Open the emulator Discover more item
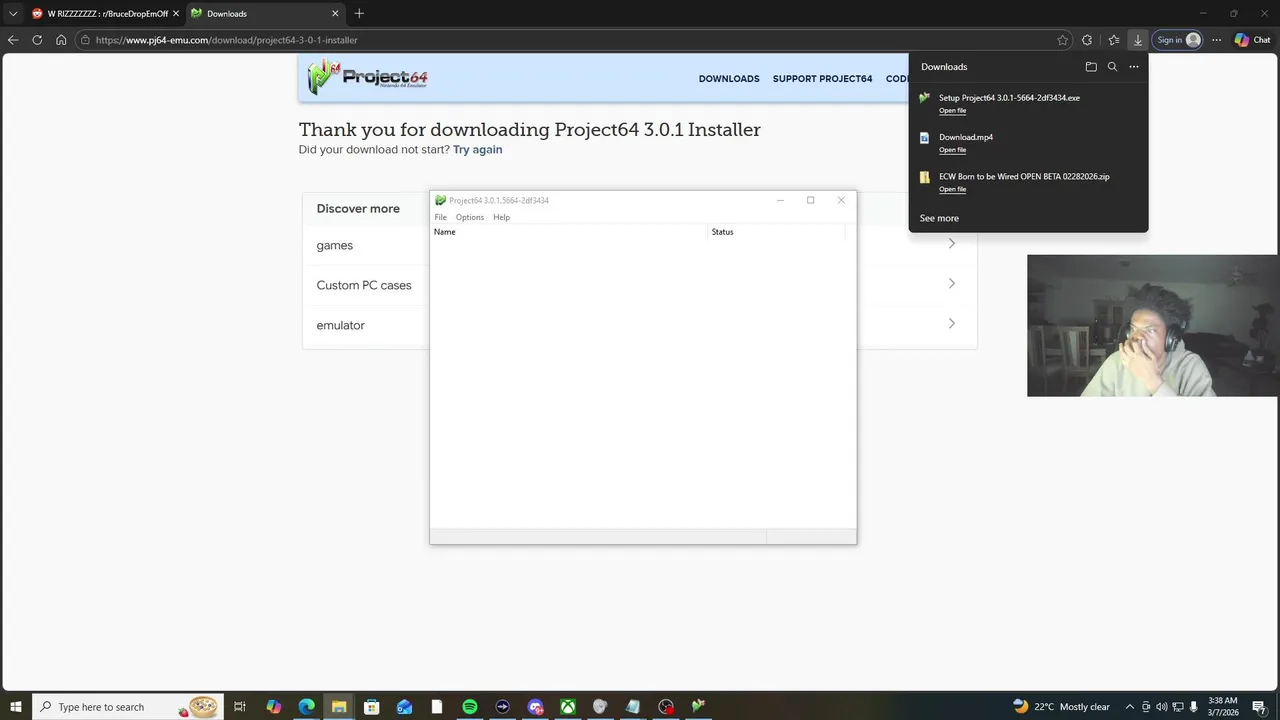Screen dimensions: 1280x720 click(340, 325)
